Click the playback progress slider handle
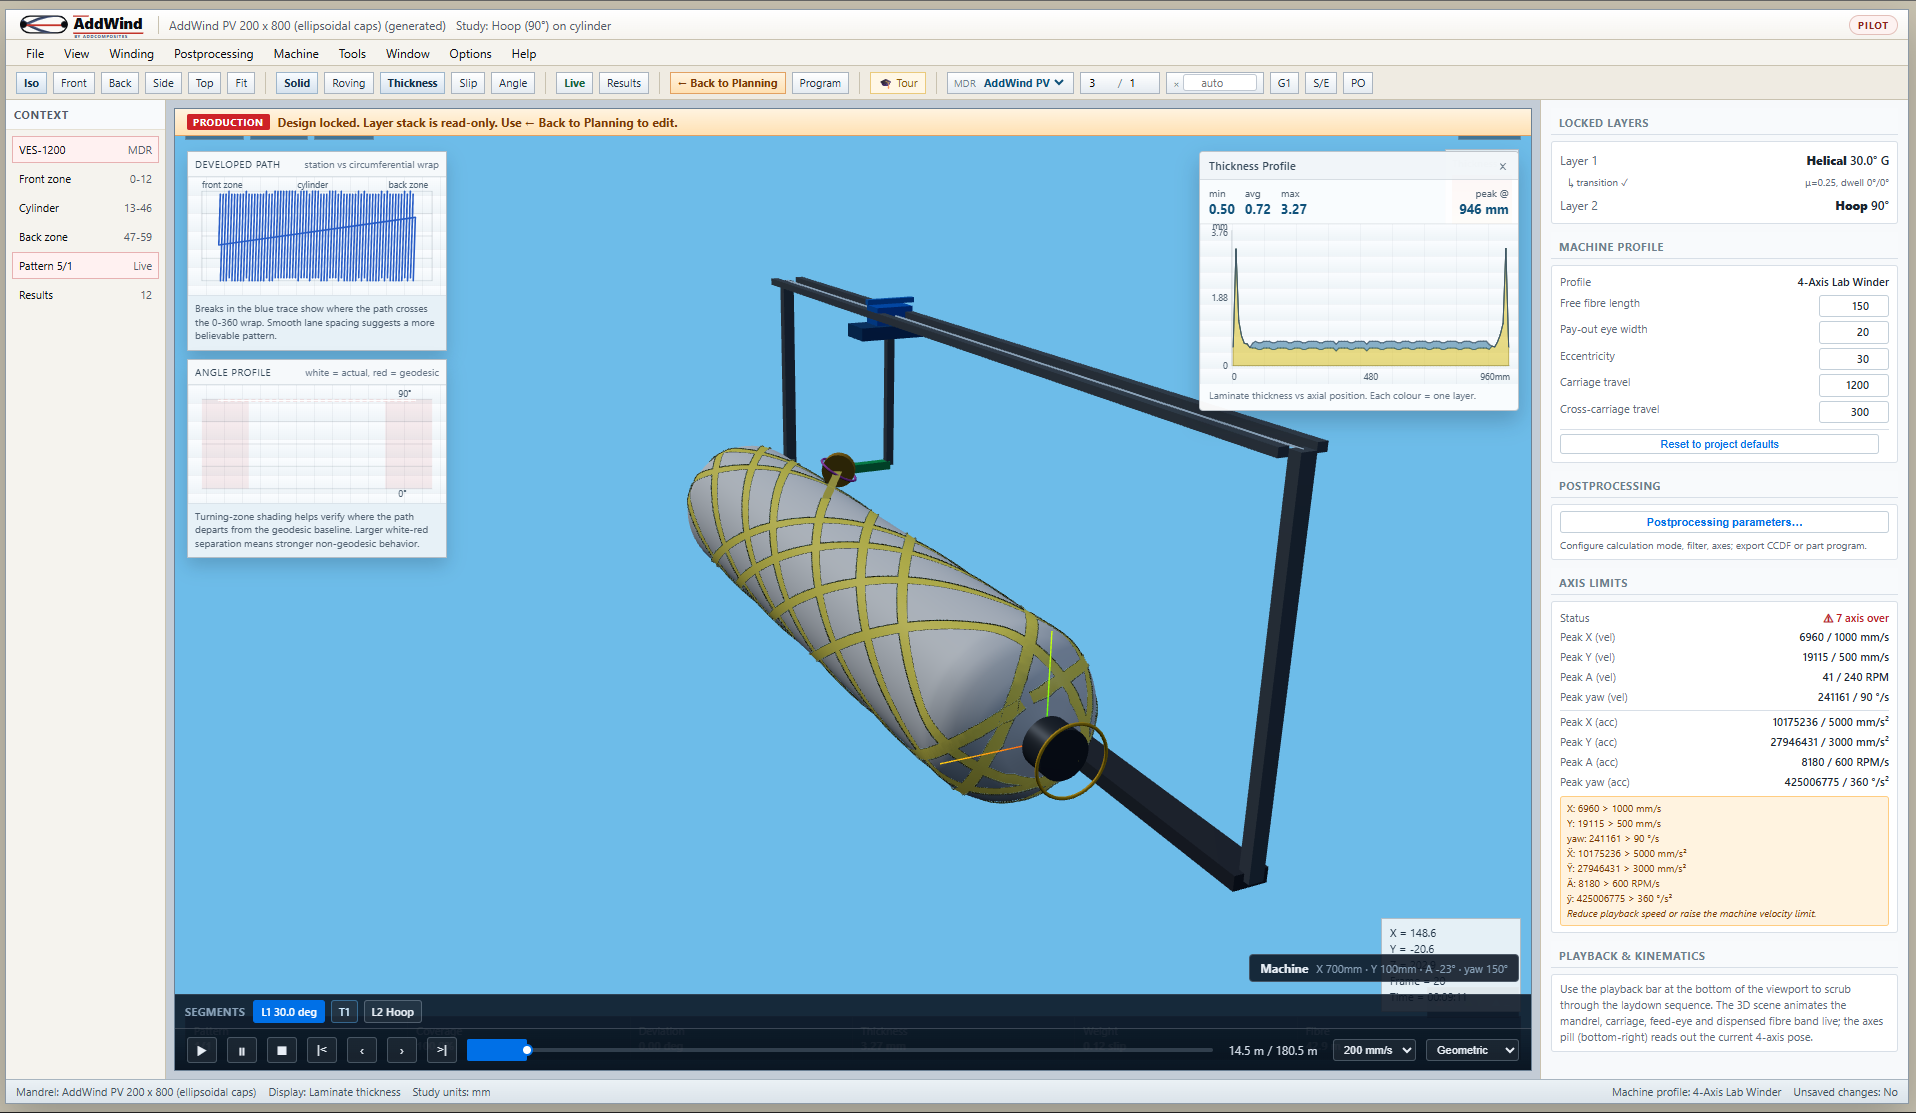 click(527, 1050)
